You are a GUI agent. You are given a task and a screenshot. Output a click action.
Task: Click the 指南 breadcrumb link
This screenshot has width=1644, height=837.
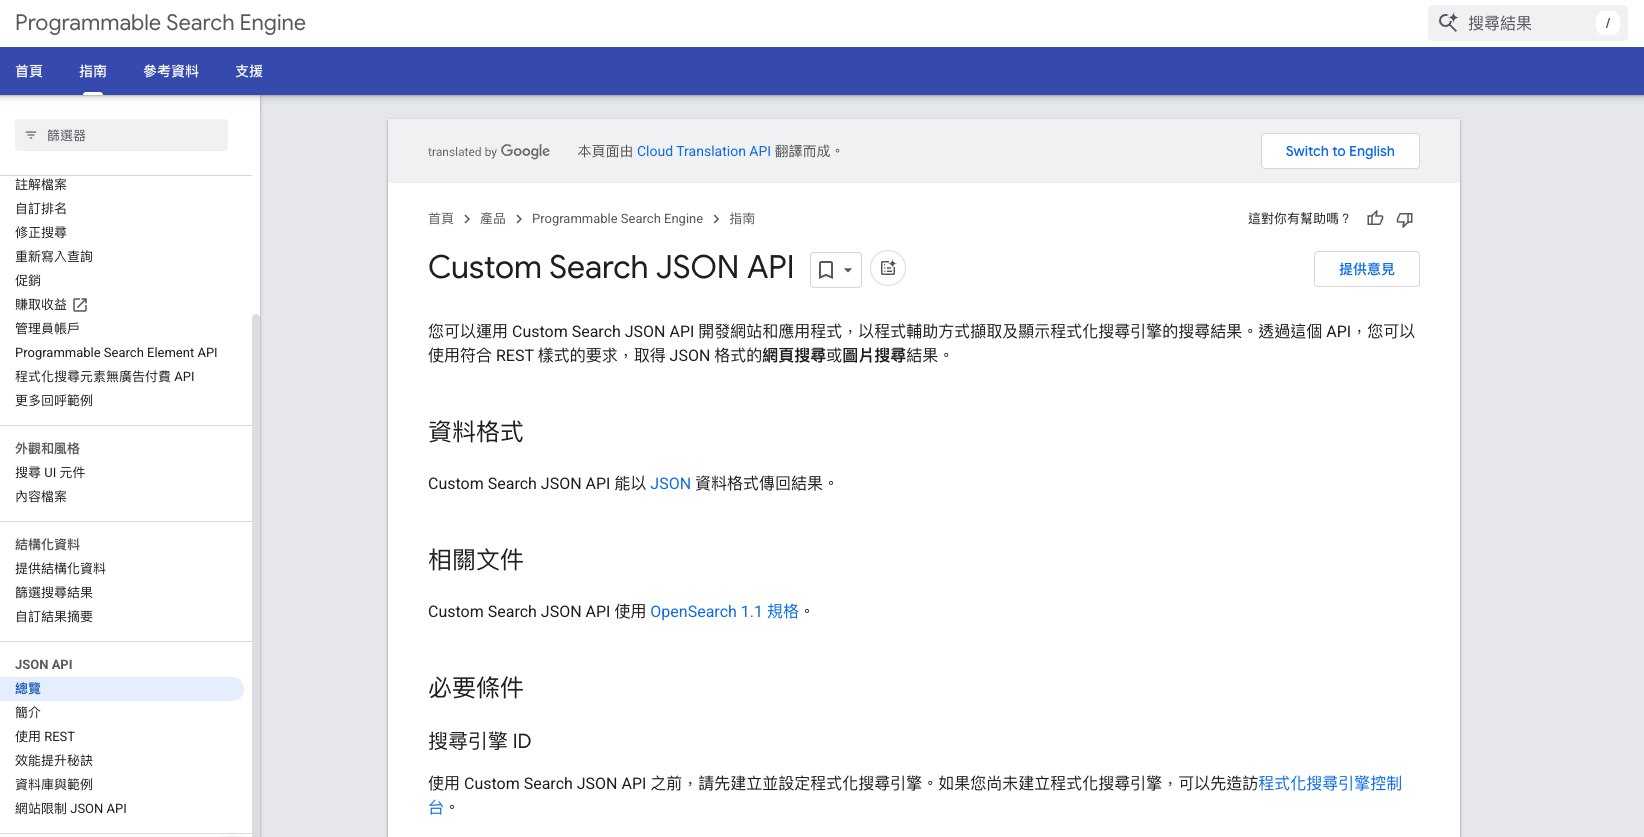click(x=742, y=219)
